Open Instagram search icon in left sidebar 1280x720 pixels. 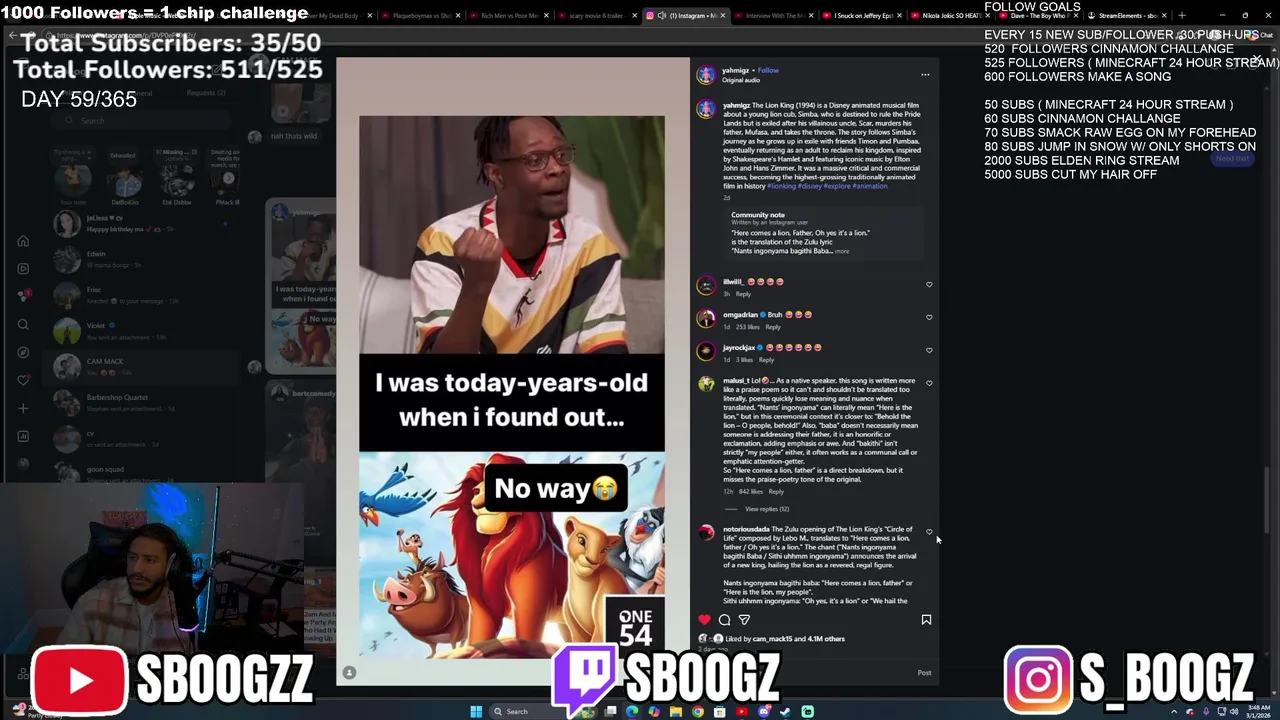[x=23, y=324]
